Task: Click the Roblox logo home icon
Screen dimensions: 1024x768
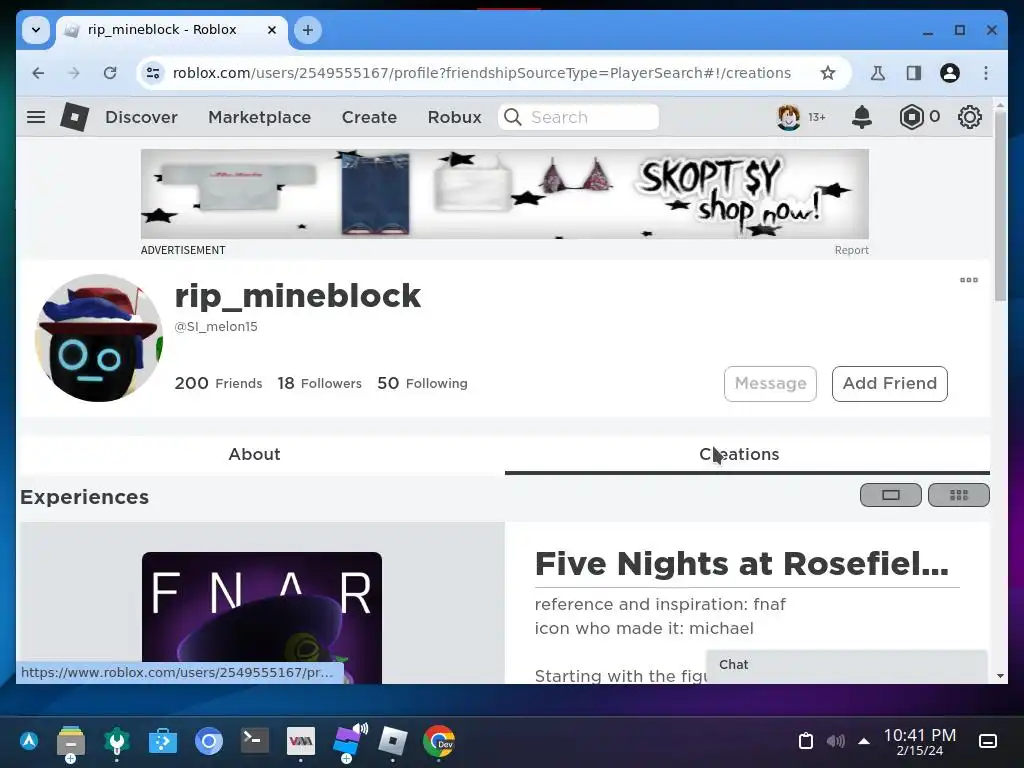Action: click(x=74, y=117)
